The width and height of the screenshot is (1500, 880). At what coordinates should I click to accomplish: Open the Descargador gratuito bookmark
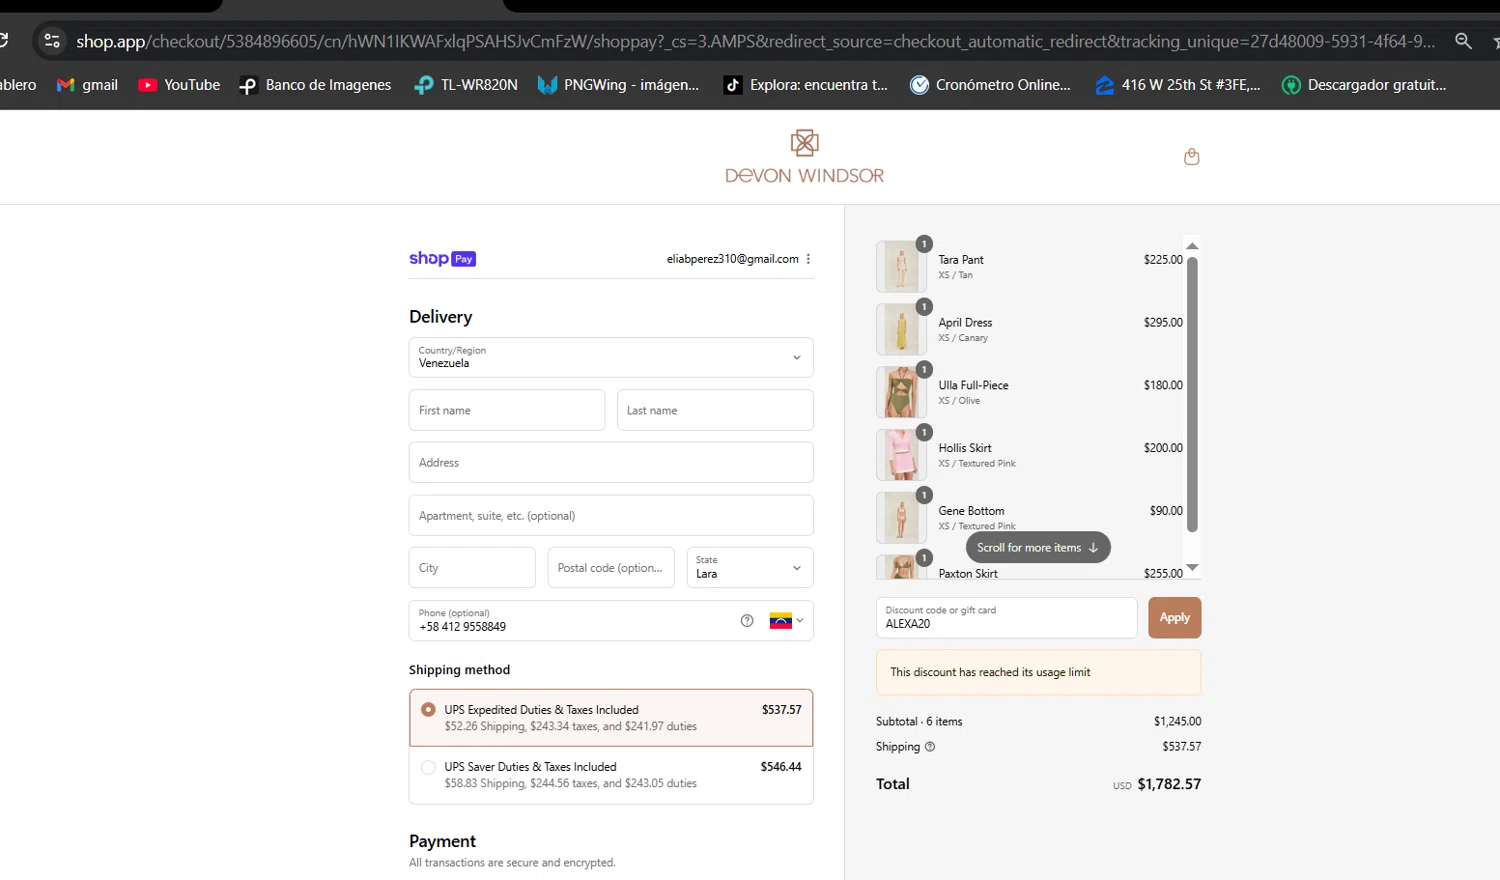1364,85
